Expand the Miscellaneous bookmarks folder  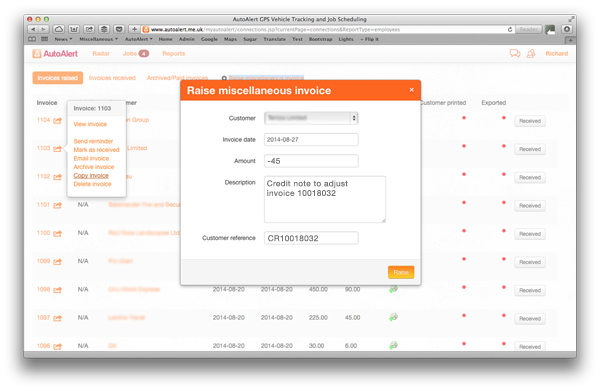pos(98,39)
